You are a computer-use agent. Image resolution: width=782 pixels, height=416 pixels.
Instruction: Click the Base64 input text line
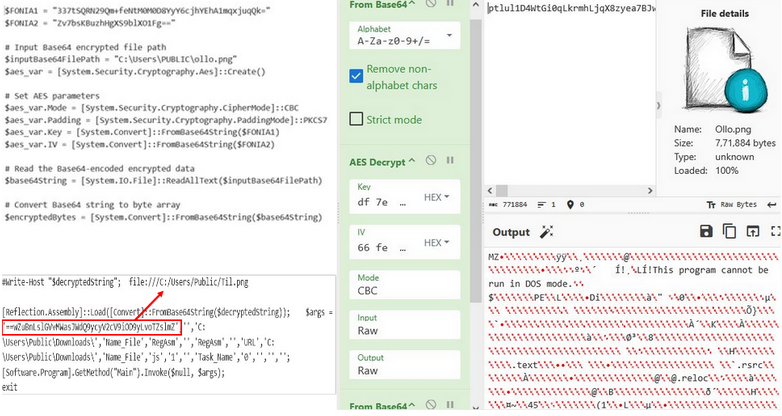tap(572, 8)
